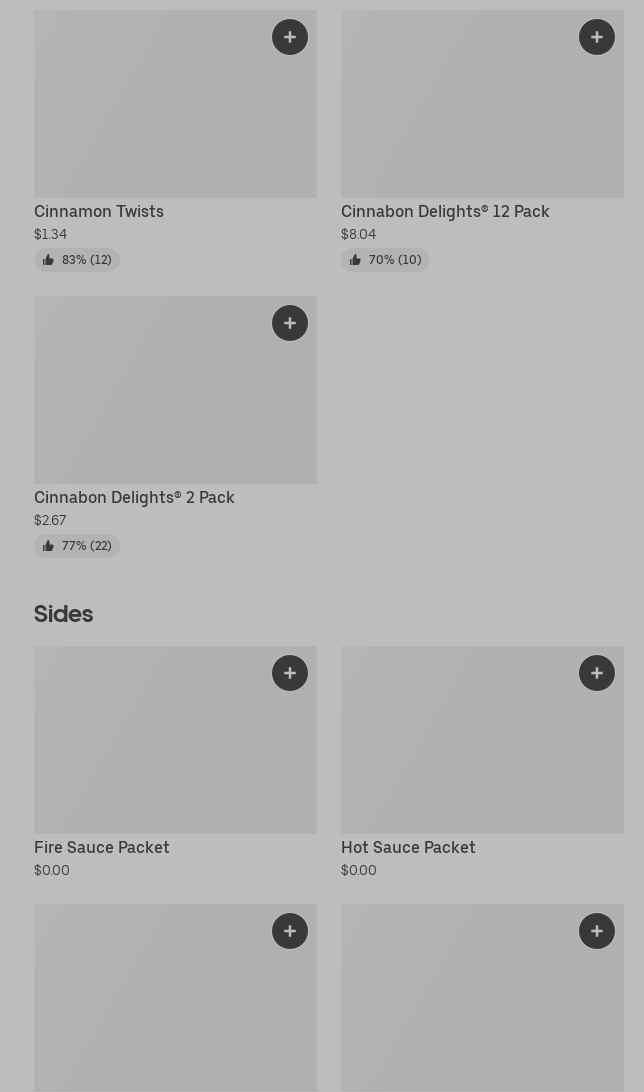Add Cinnabon Delights 2 Pack to cart
The width and height of the screenshot is (644, 1092).
click(290, 323)
